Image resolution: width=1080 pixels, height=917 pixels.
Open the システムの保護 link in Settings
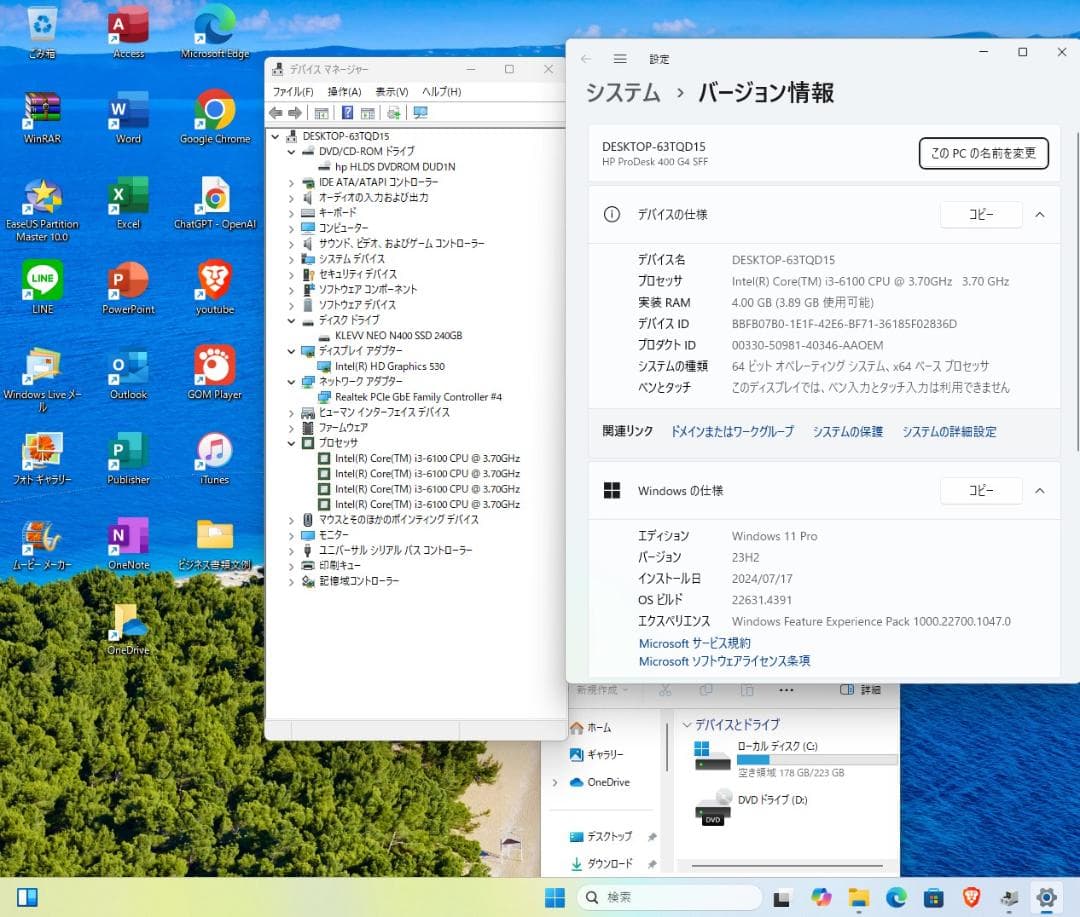coord(848,431)
